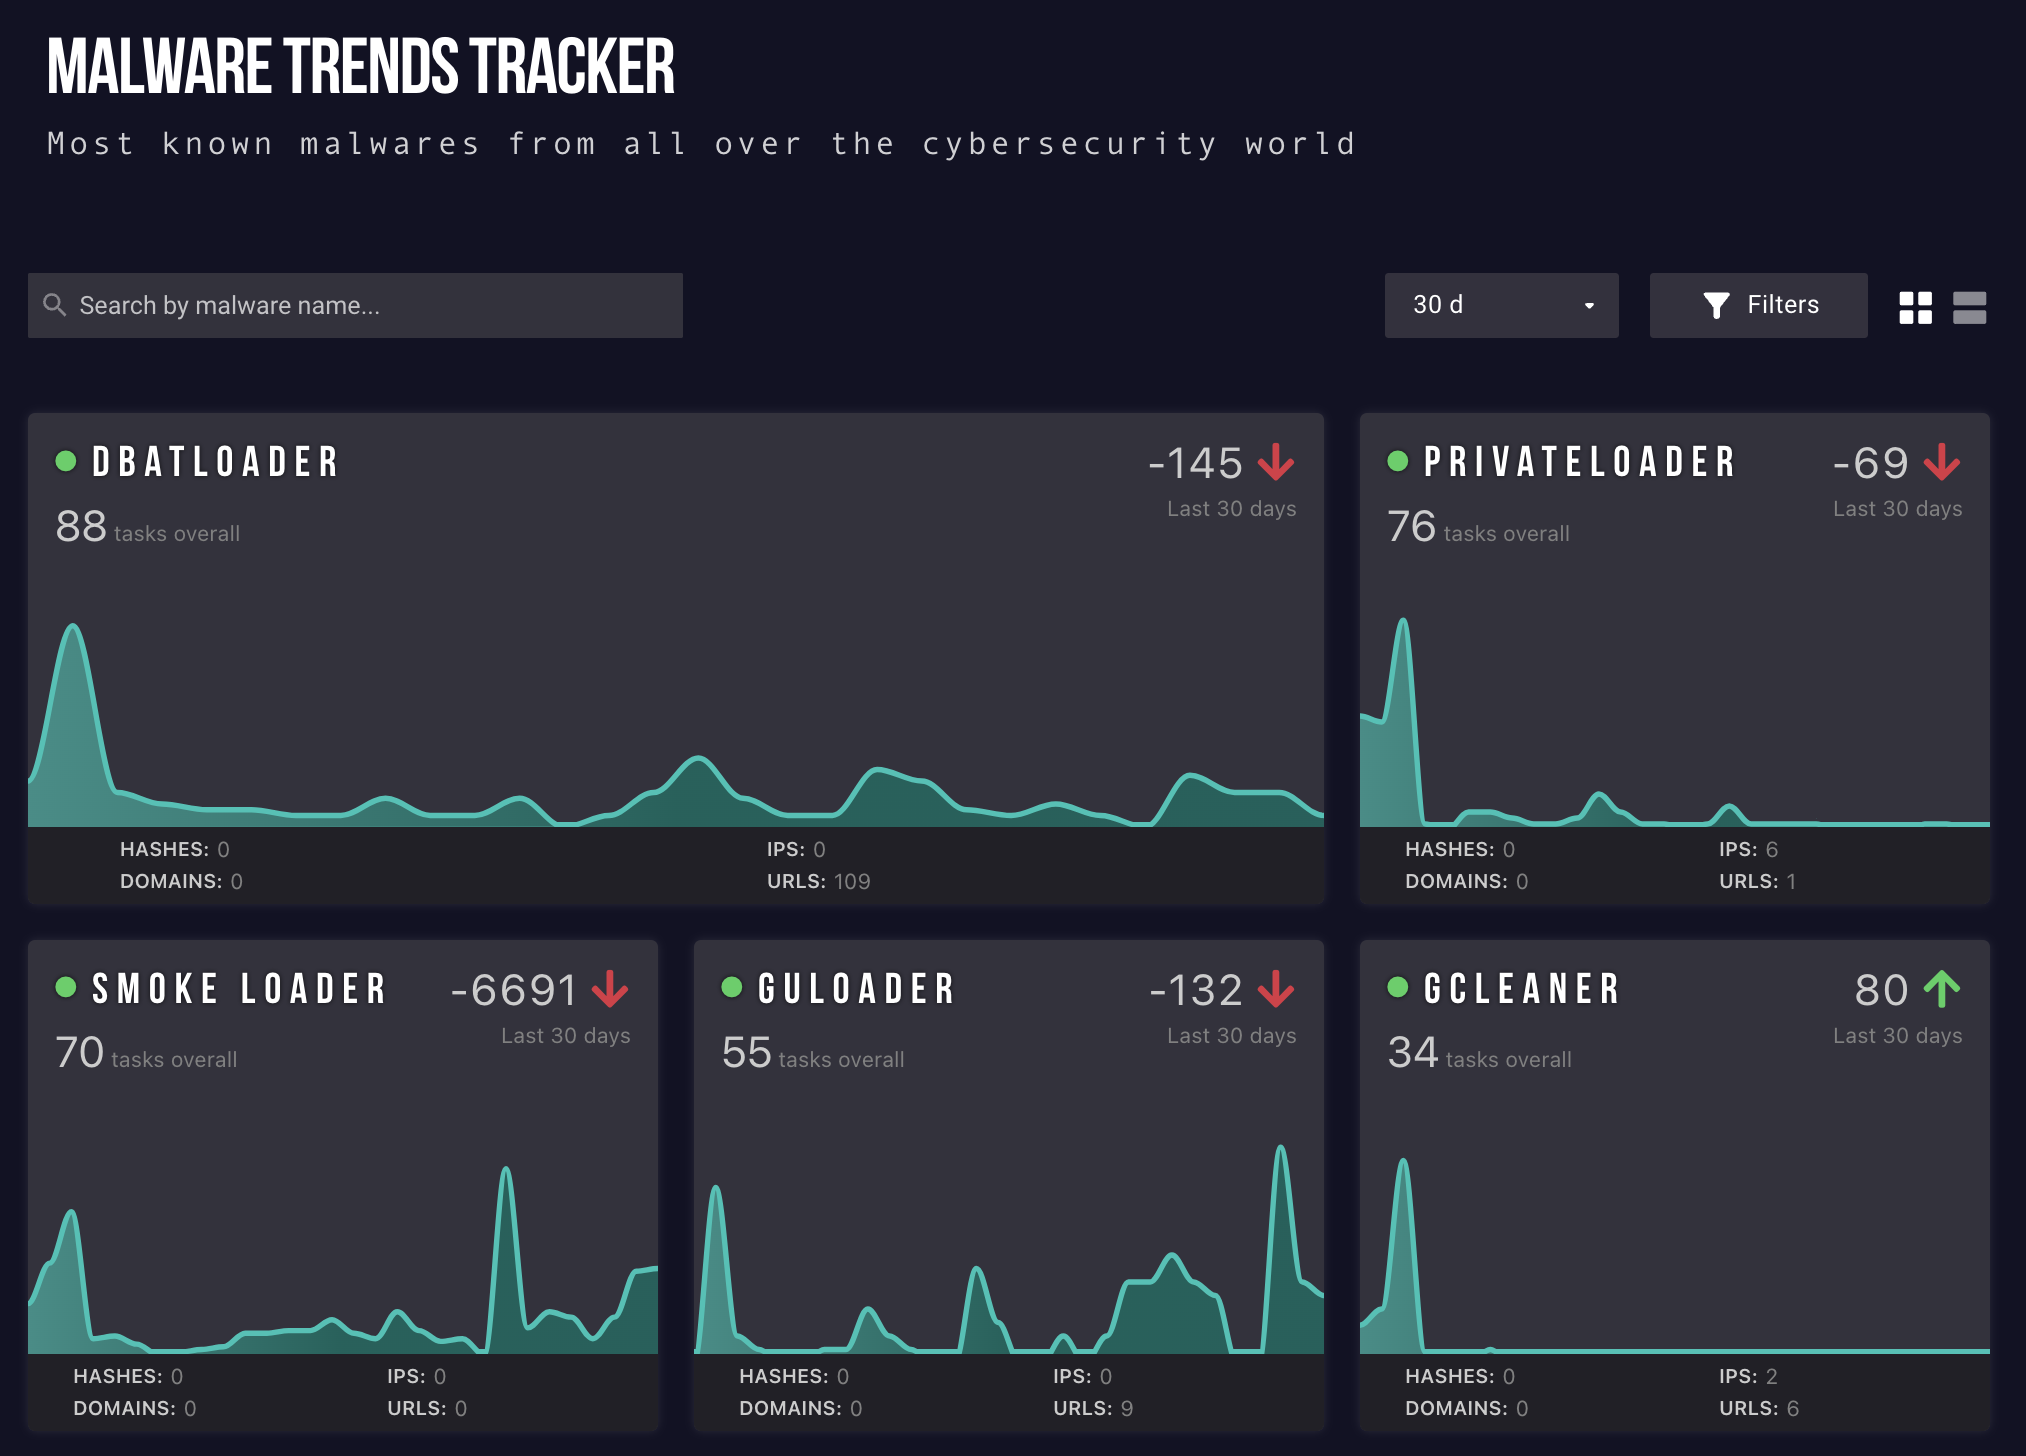
Task: Open the PRIVATELOADER malware title
Action: [1580, 462]
